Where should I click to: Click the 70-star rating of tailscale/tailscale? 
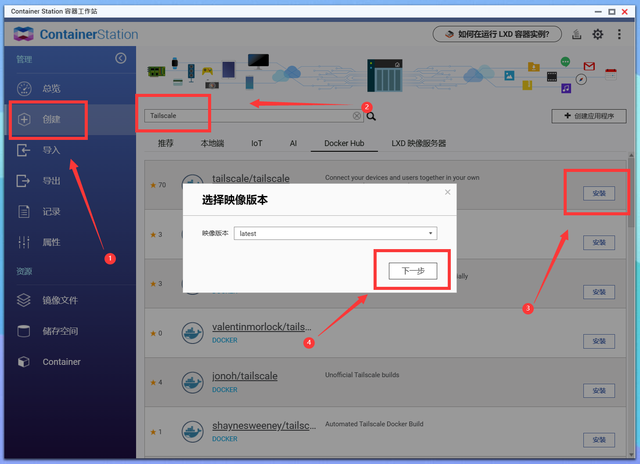[158, 185]
